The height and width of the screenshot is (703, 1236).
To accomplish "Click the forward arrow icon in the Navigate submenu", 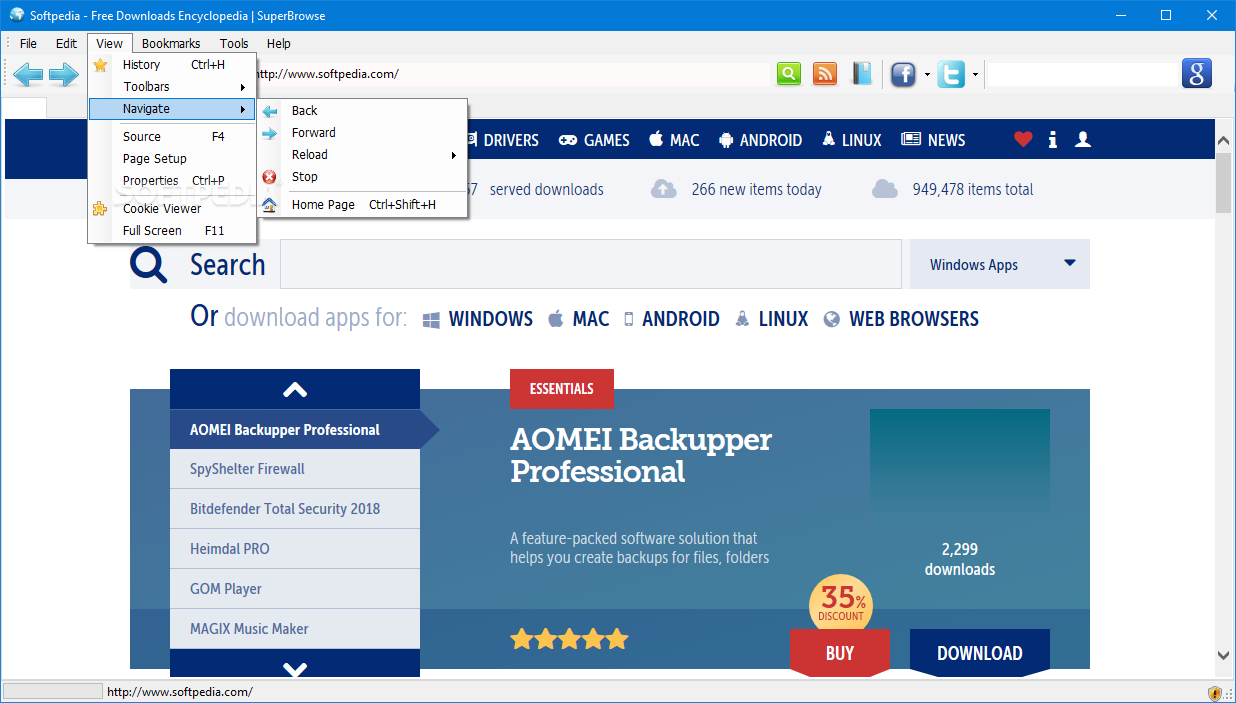I will (x=270, y=133).
